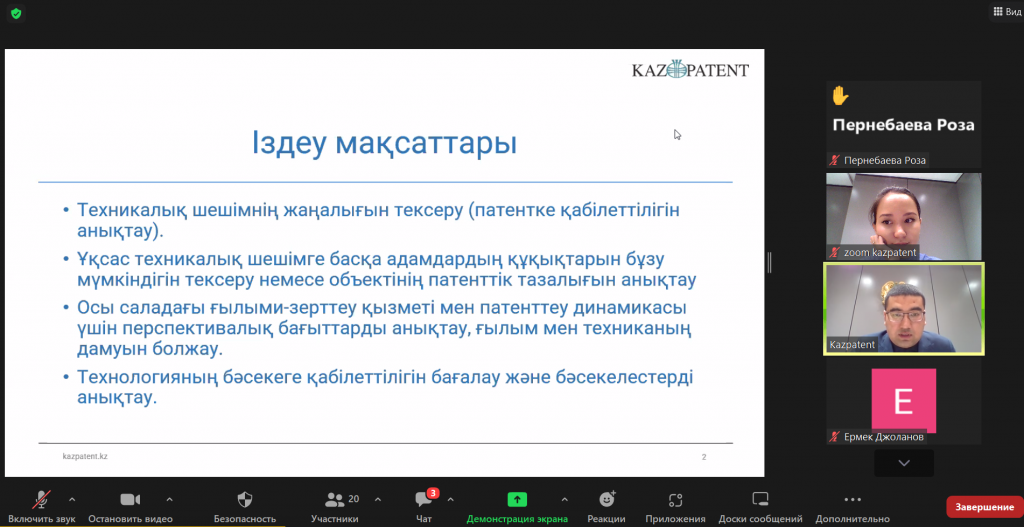Image resolution: width=1024 pixels, height=527 pixels.
Task: Expand options arrow beside Участники
Action: [377, 498]
